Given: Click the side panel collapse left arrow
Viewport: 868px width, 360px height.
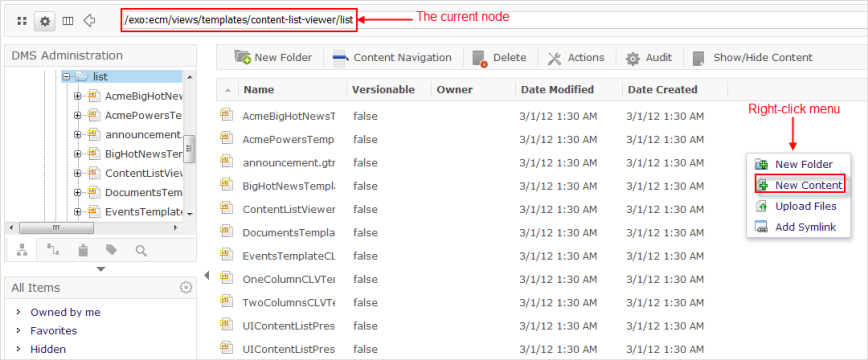Looking at the screenshot, I should click(207, 275).
